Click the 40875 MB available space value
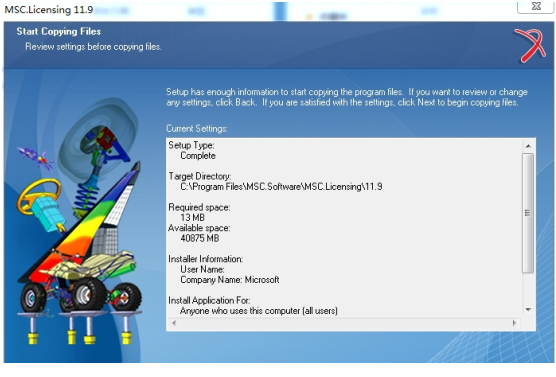 click(x=200, y=238)
